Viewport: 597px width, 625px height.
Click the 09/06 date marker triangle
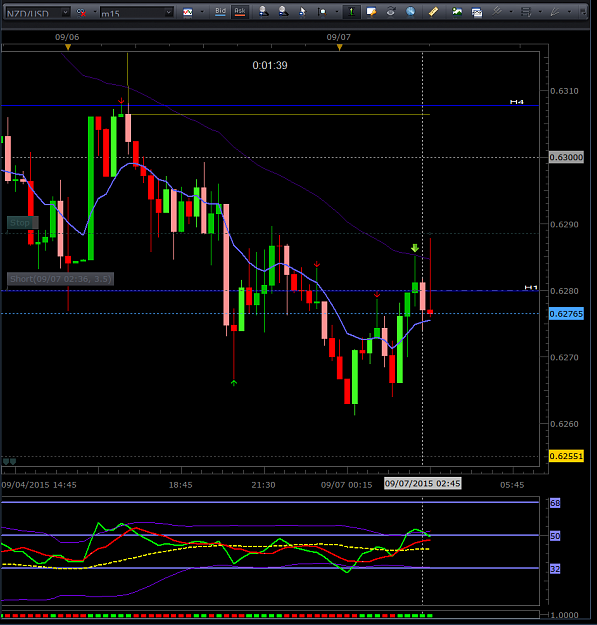tap(68, 47)
